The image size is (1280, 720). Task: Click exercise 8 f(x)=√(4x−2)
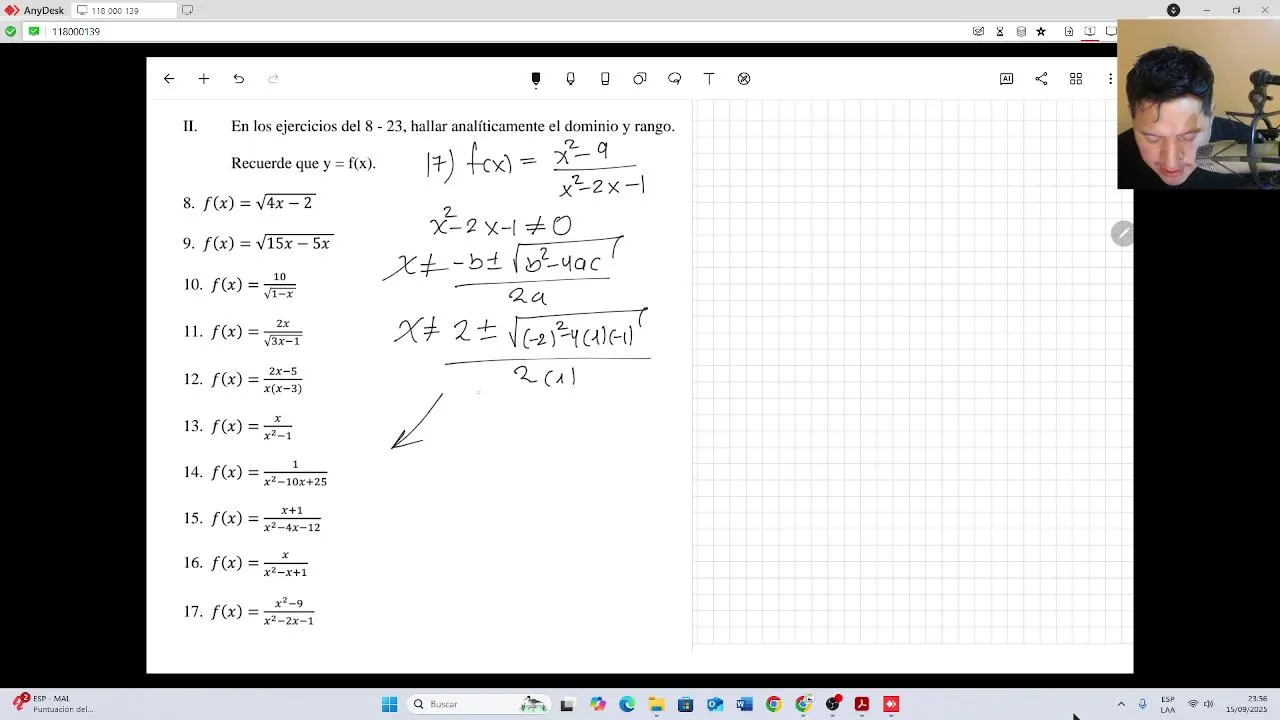(248, 203)
